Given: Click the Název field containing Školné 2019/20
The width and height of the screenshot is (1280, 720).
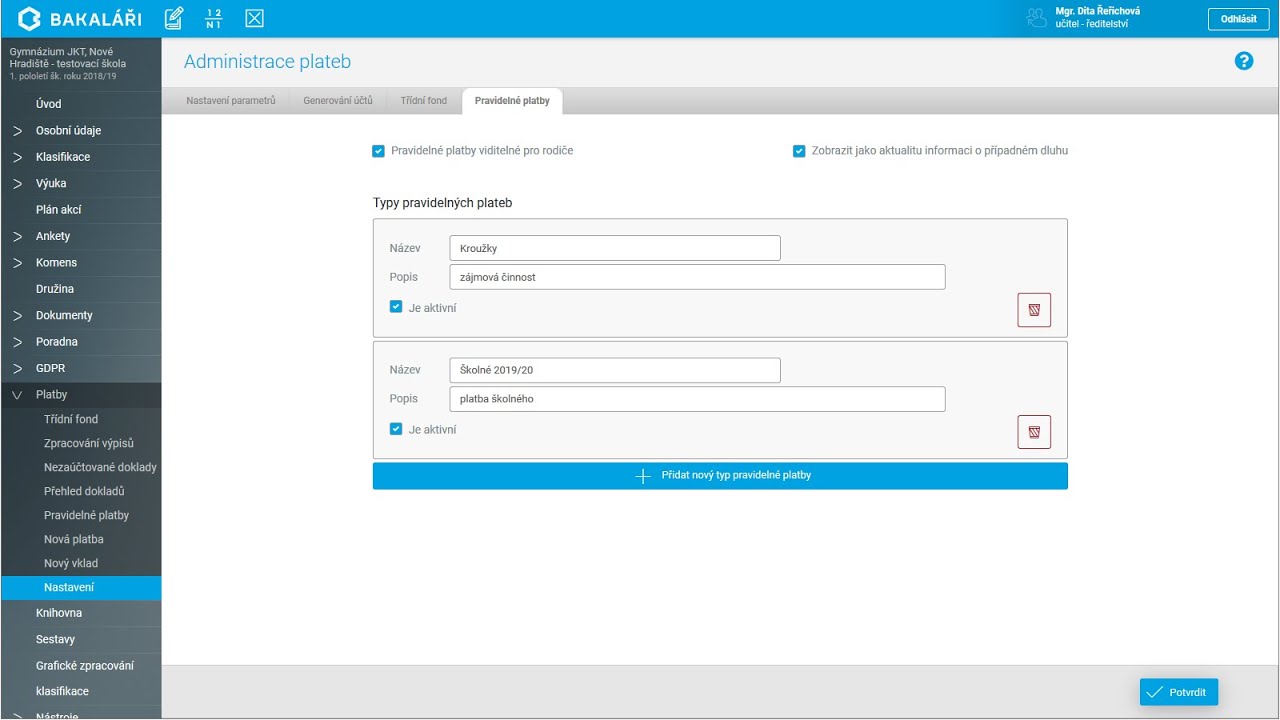Looking at the screenshot, I should pyautogui.click(x=615, y=370).
